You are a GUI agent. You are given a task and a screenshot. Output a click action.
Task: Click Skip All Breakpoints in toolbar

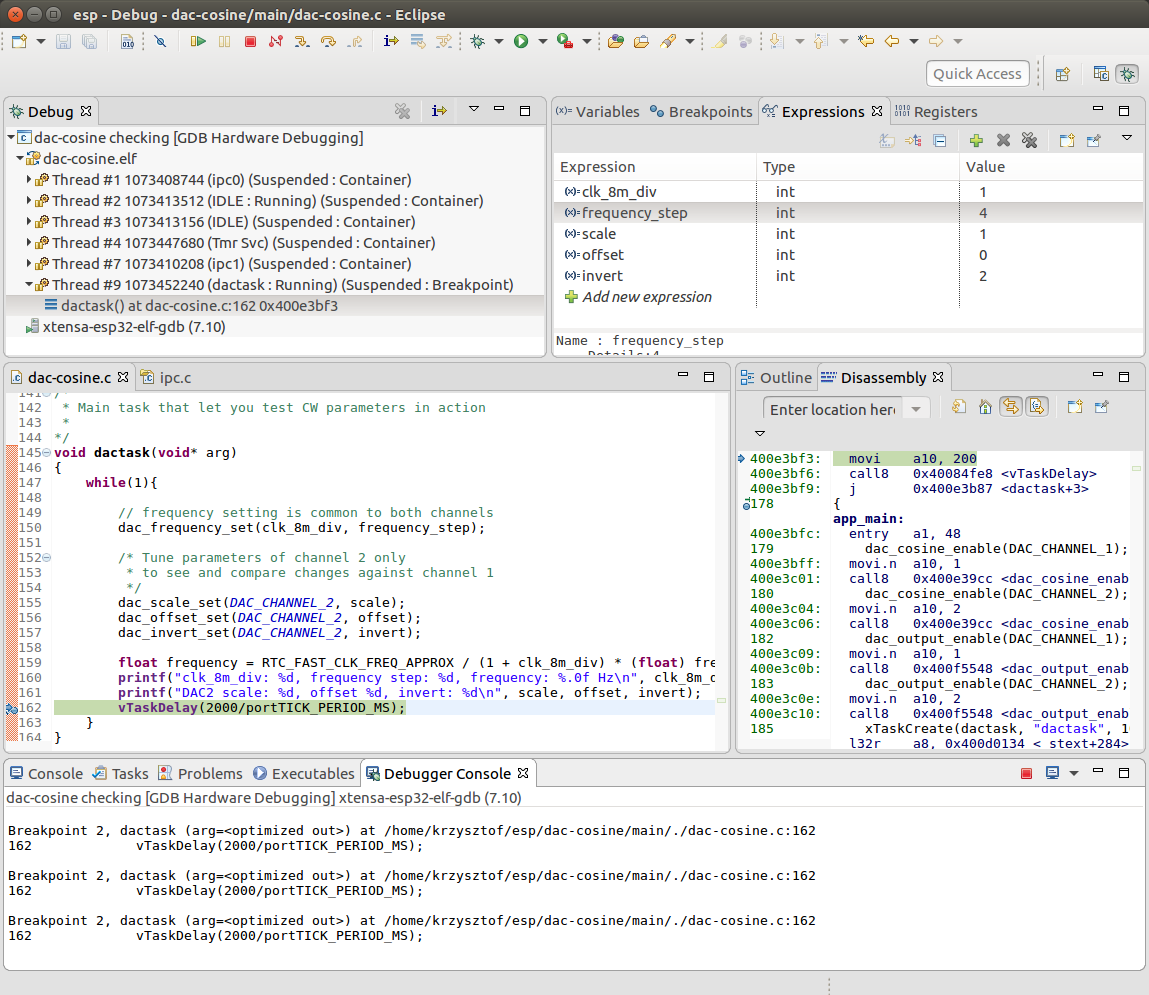tap(159, 41)
